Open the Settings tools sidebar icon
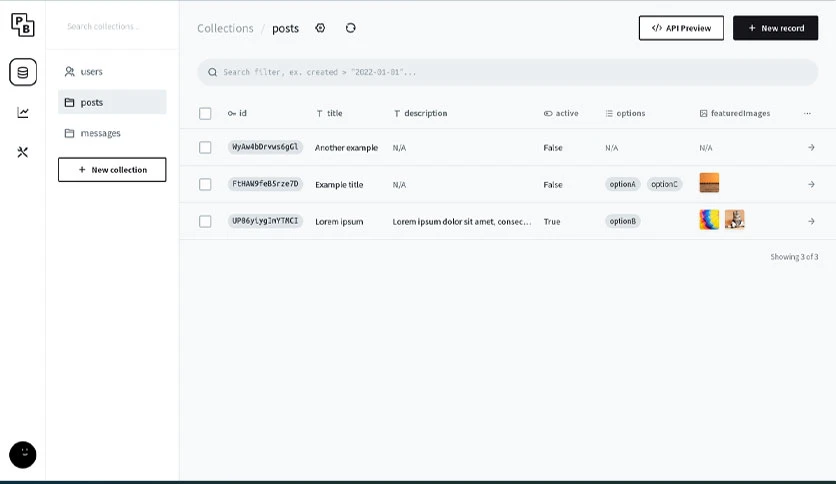 coord(23,152)
